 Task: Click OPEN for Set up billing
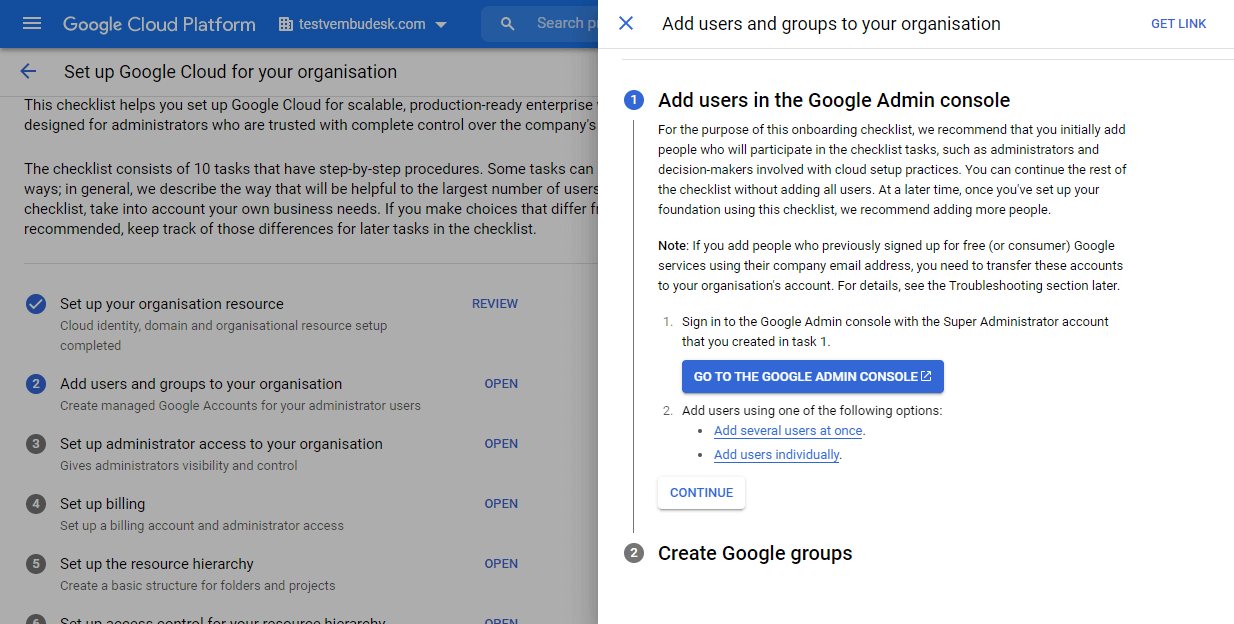click(x=501, y=504)
